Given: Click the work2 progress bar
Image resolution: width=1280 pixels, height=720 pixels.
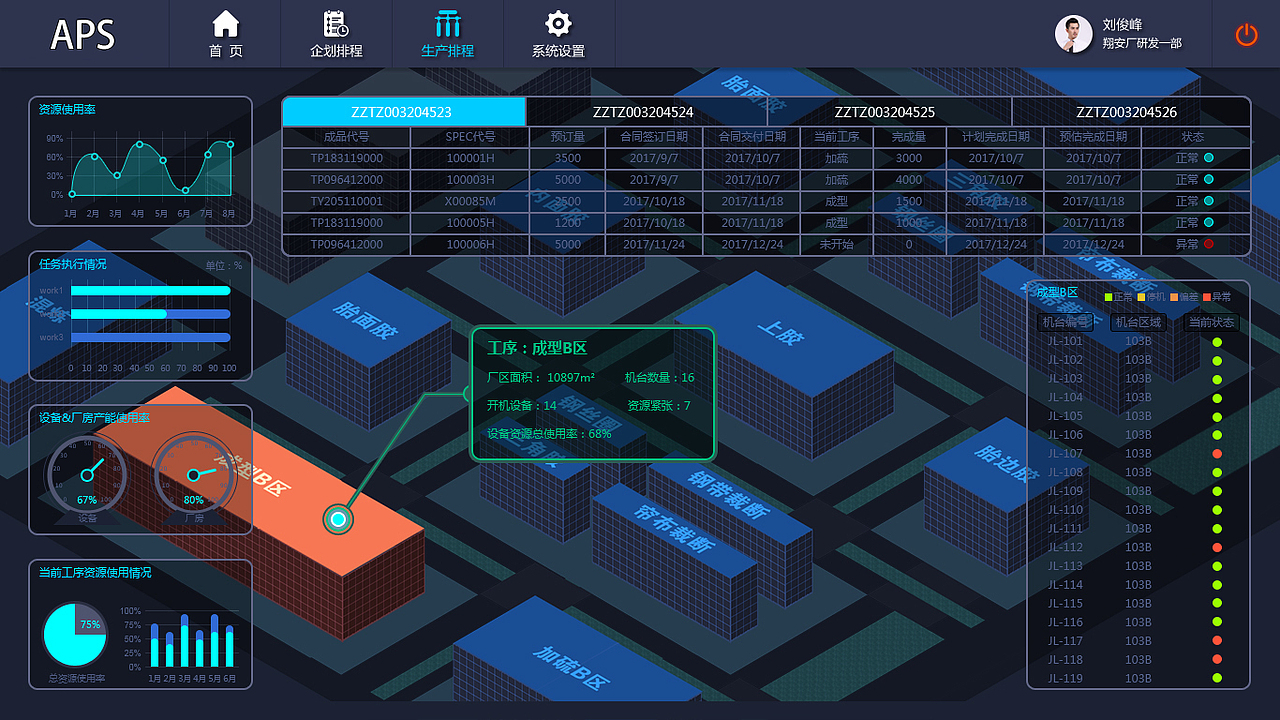Looking at the screenshot, I should pyautogui.click(x=151, y=314).
